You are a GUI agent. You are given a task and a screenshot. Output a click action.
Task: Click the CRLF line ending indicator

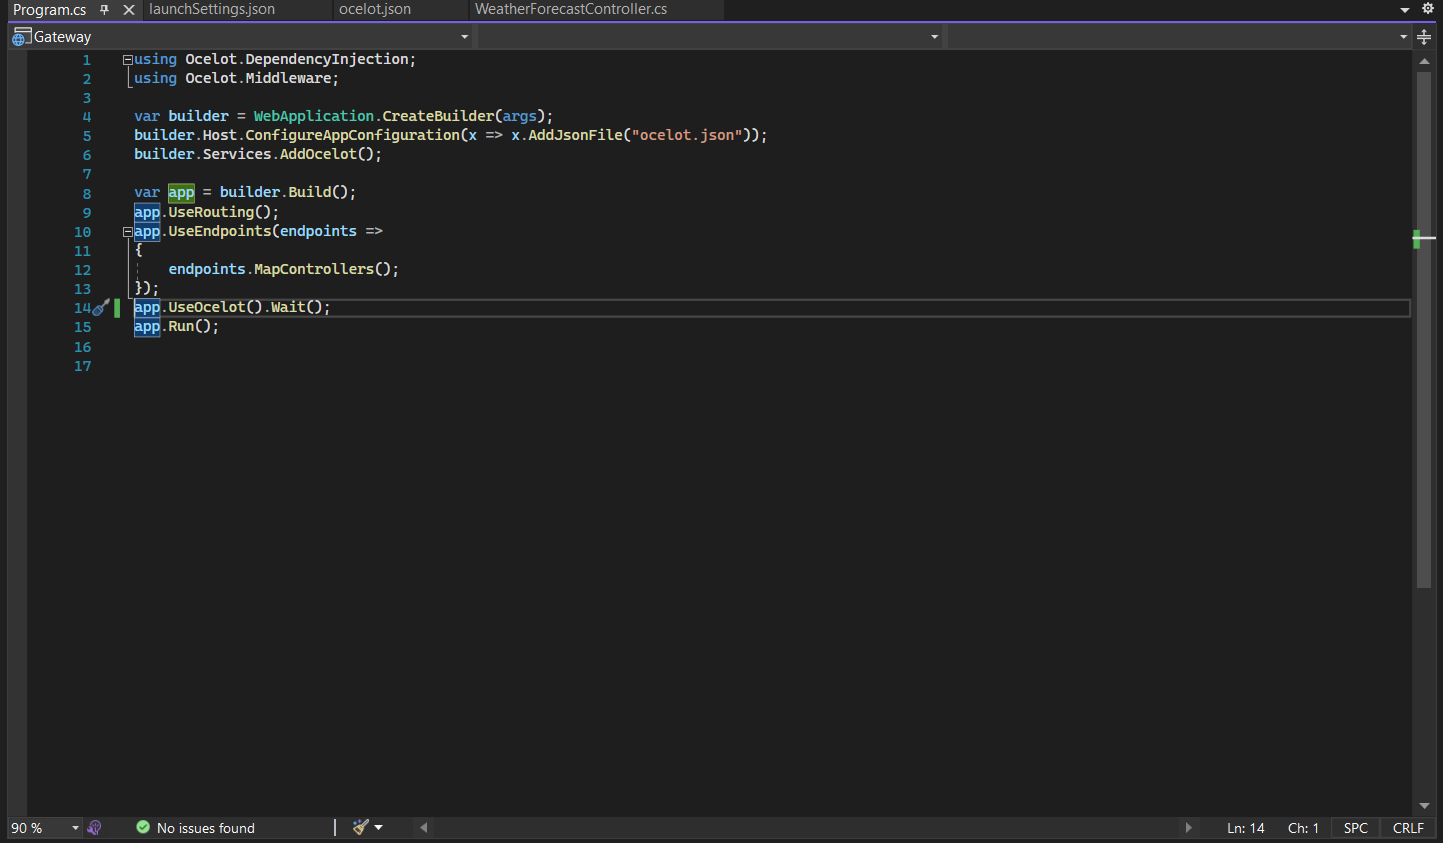point(1407,827)
